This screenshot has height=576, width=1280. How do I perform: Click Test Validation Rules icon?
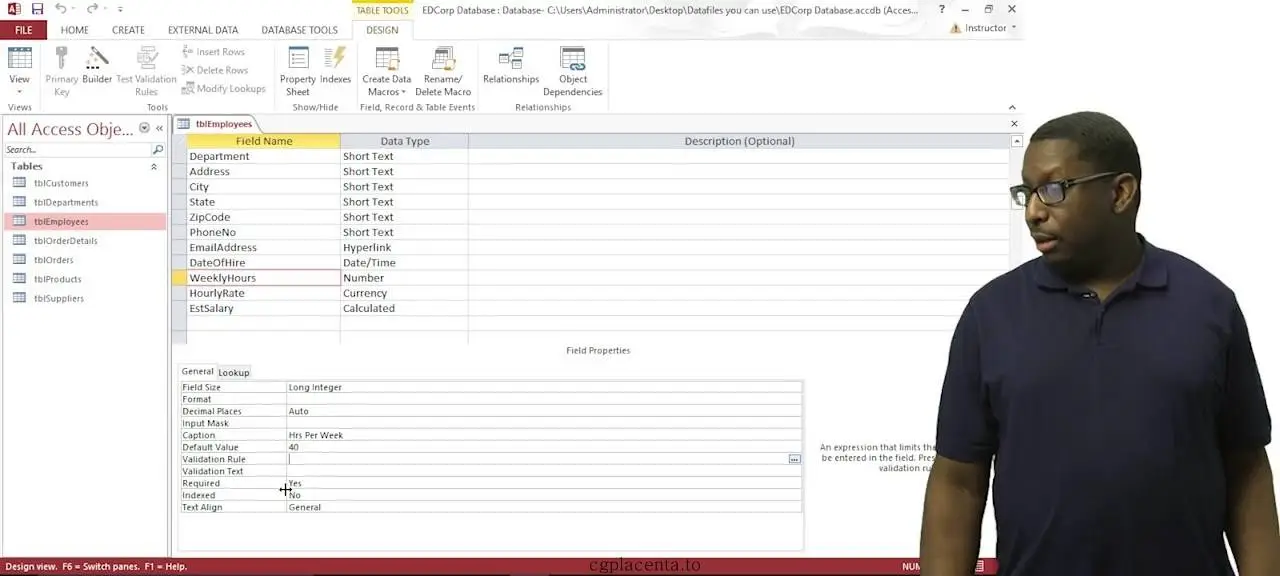146,71
